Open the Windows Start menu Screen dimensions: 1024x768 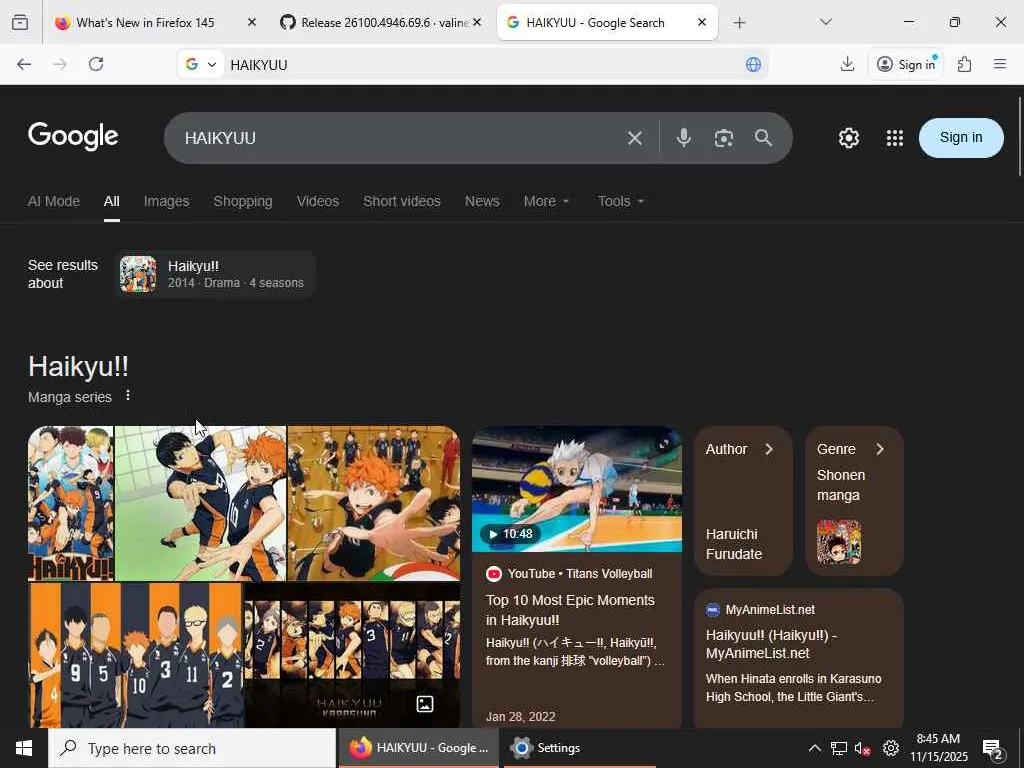(24, 748)
